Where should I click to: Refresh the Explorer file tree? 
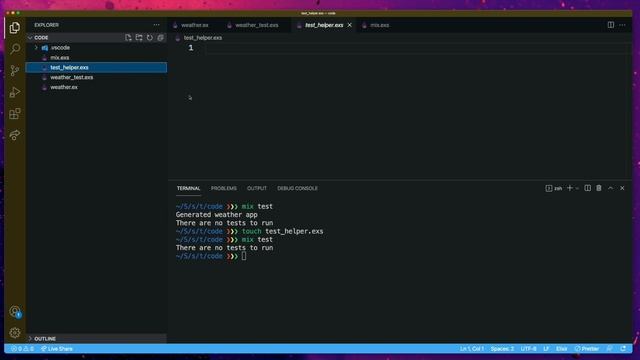tap(150, 38)
